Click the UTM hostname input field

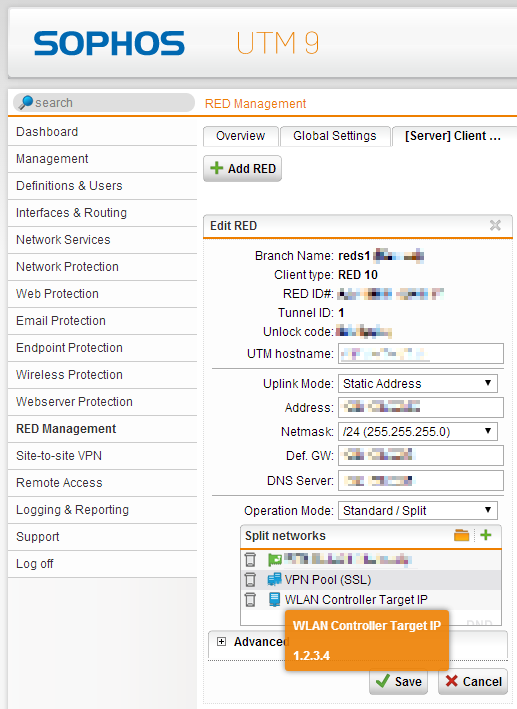point(421,353)
